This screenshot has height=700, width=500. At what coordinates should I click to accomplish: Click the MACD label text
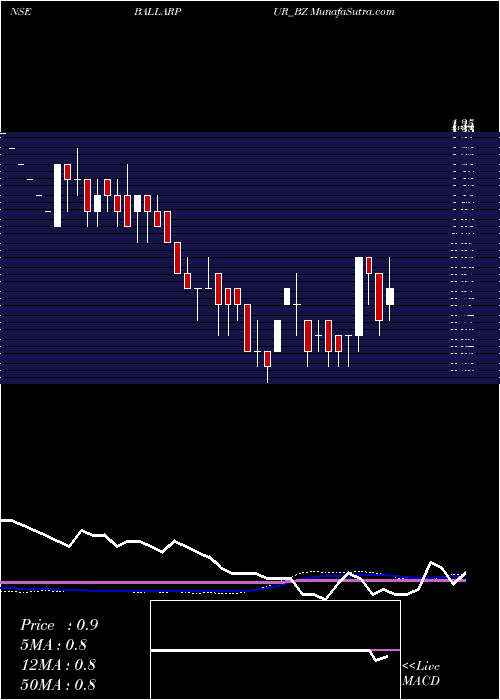pyautogui.click(x=421, y=681)
